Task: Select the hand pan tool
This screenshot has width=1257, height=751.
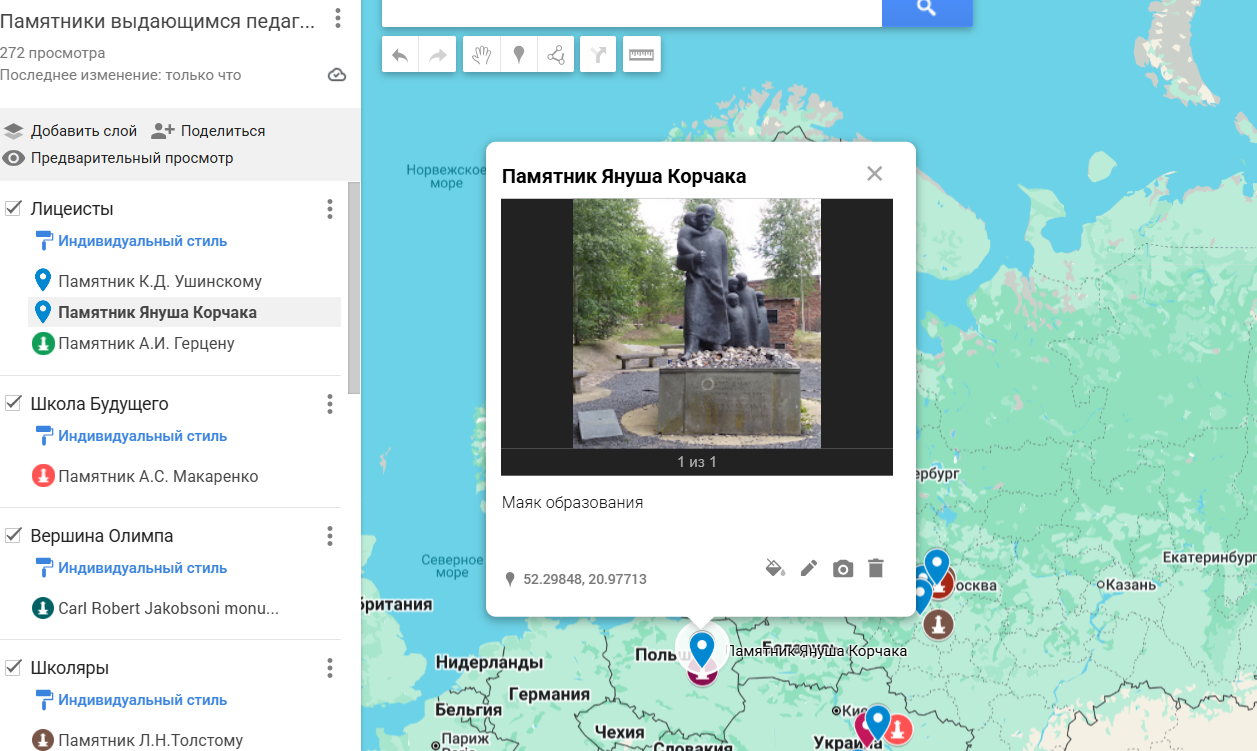Action: point(482,55)
